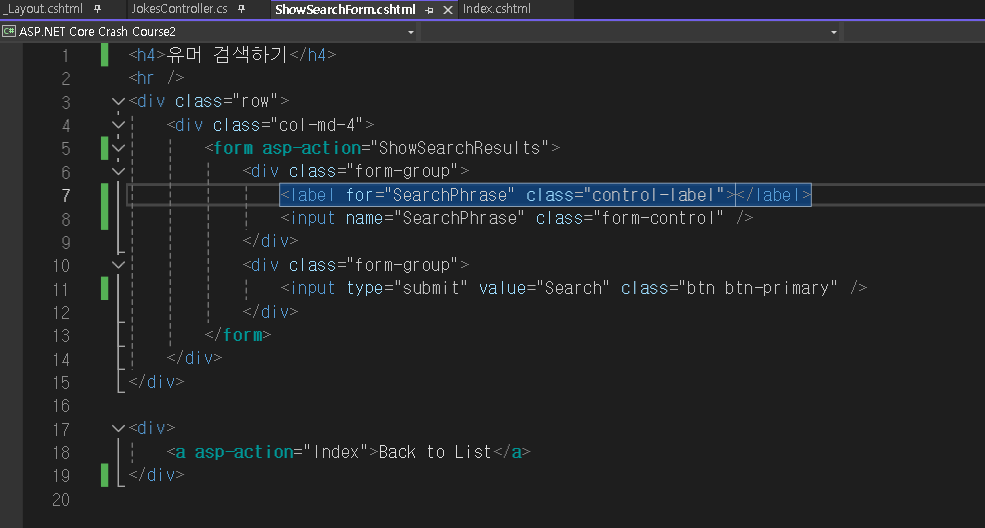The width and height of the screenshot is (985, 528).
Task: Collapse the form element on line 5
Action: (118, 148)
